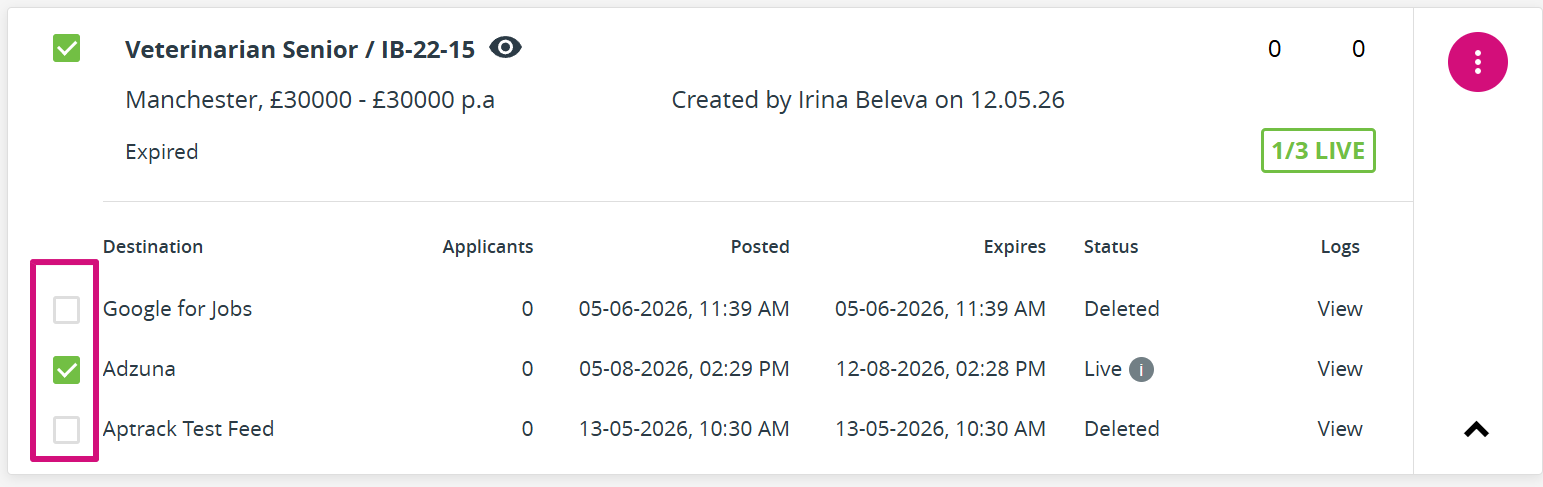Click the eye icon beside Veterinarian Senior
This screenshot has height=487, width=1543.
(506, 48)
